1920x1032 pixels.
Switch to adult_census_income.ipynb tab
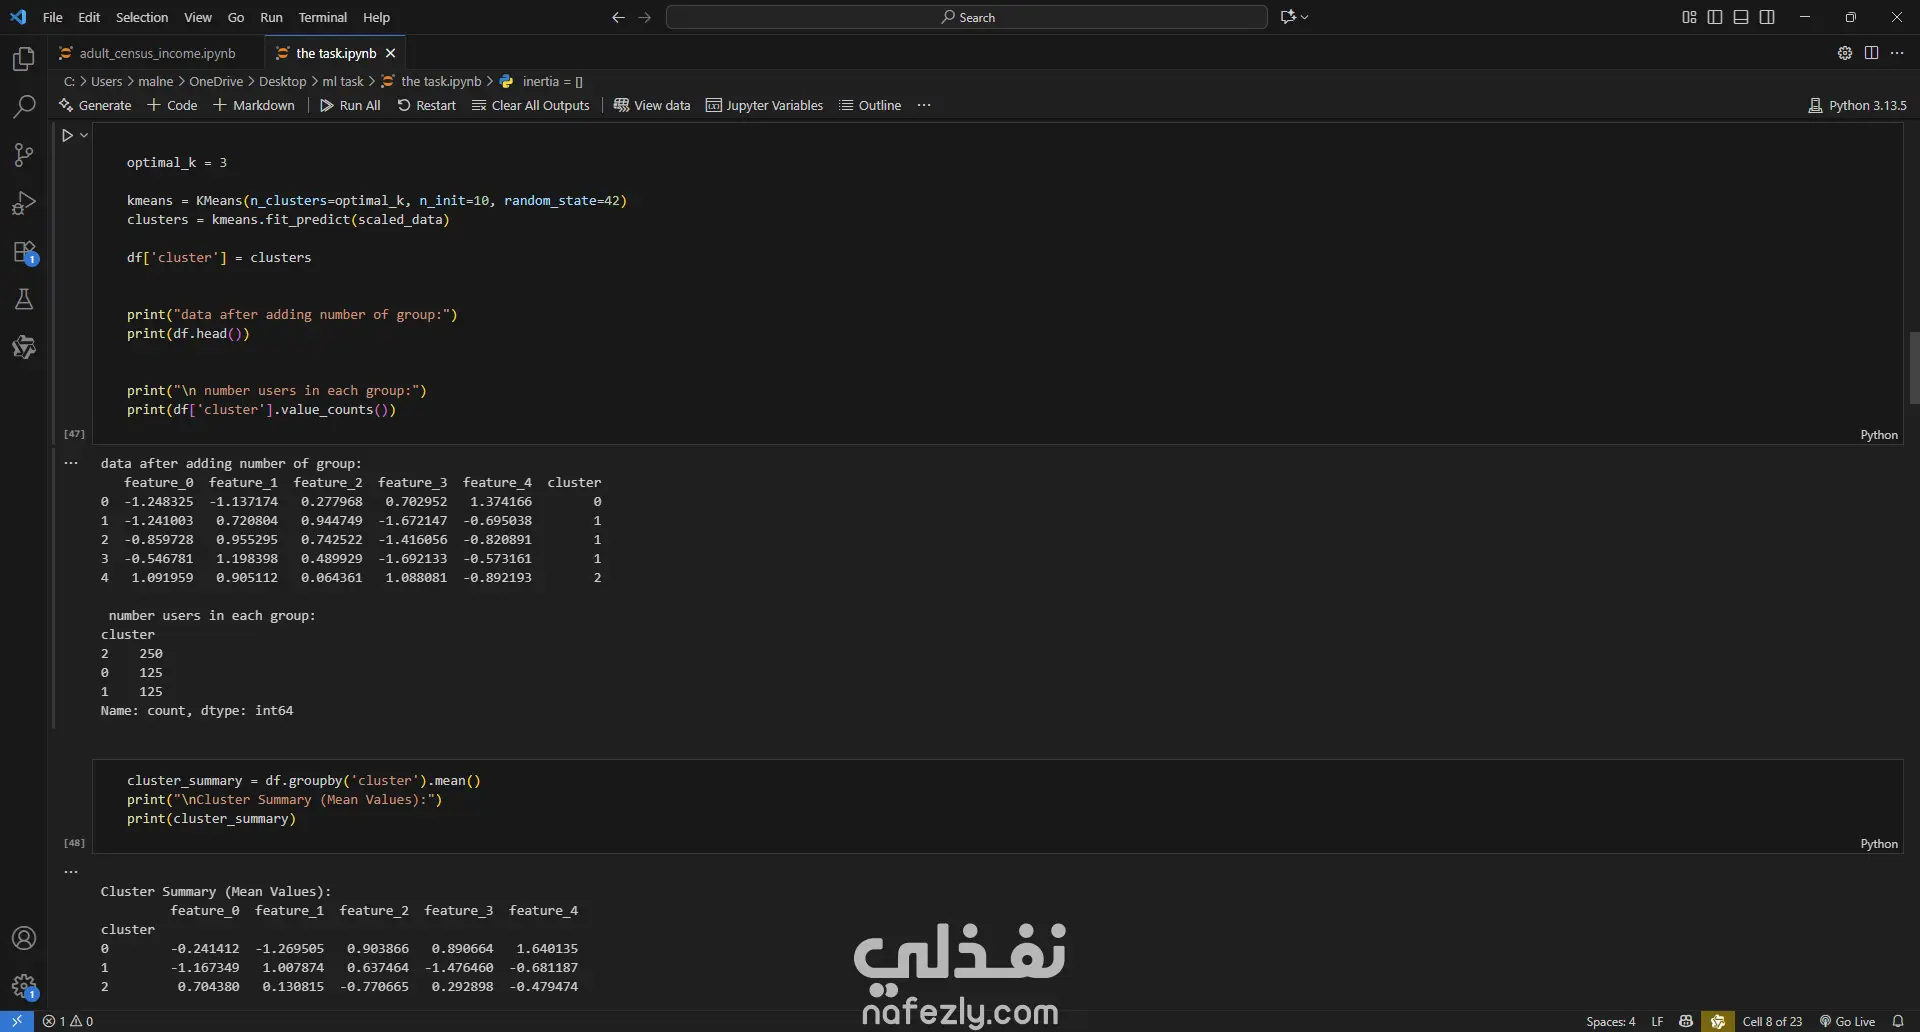(x=157, y=53)
